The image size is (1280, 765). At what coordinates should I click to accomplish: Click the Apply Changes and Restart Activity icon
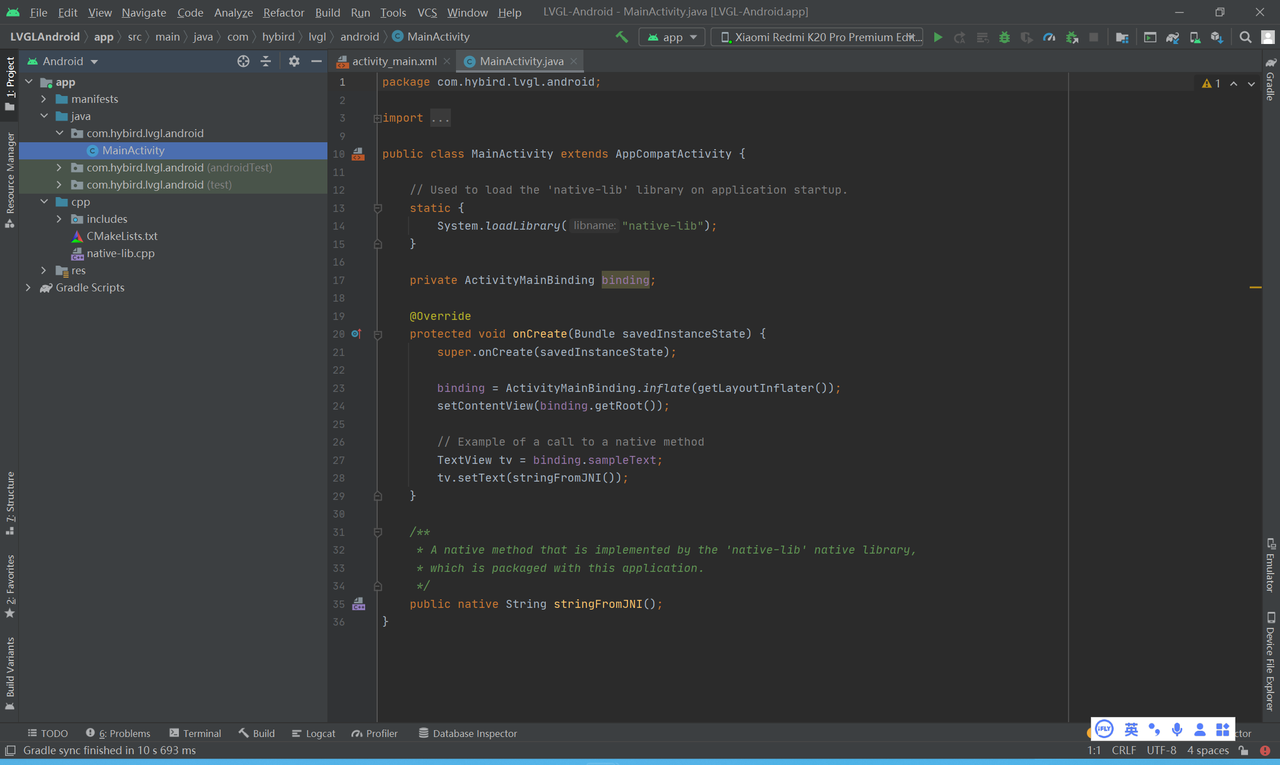point(960,37)
